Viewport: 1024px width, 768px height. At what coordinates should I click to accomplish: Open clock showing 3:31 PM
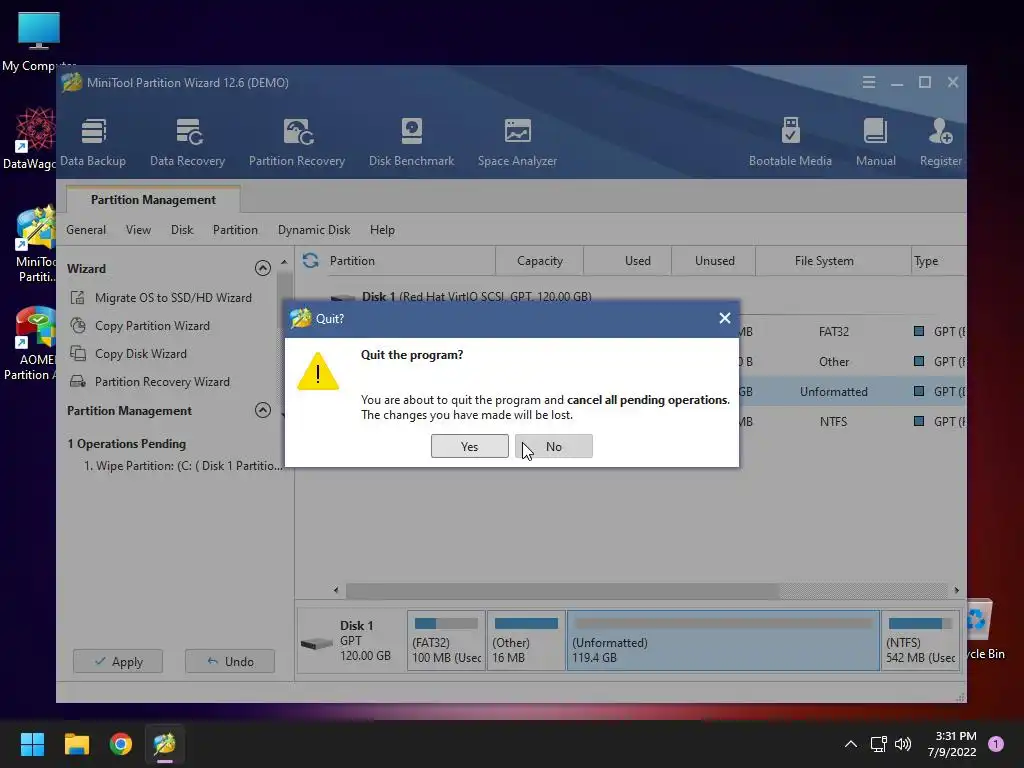(x=952, y=744)
